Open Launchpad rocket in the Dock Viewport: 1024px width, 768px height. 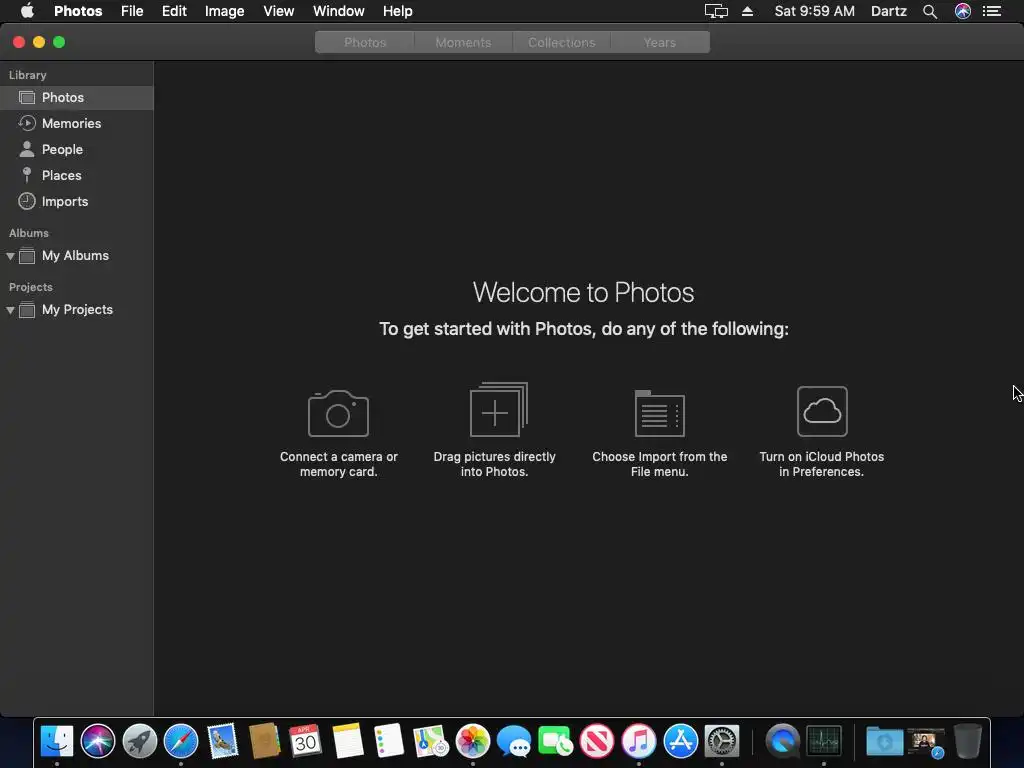point(140,741)
